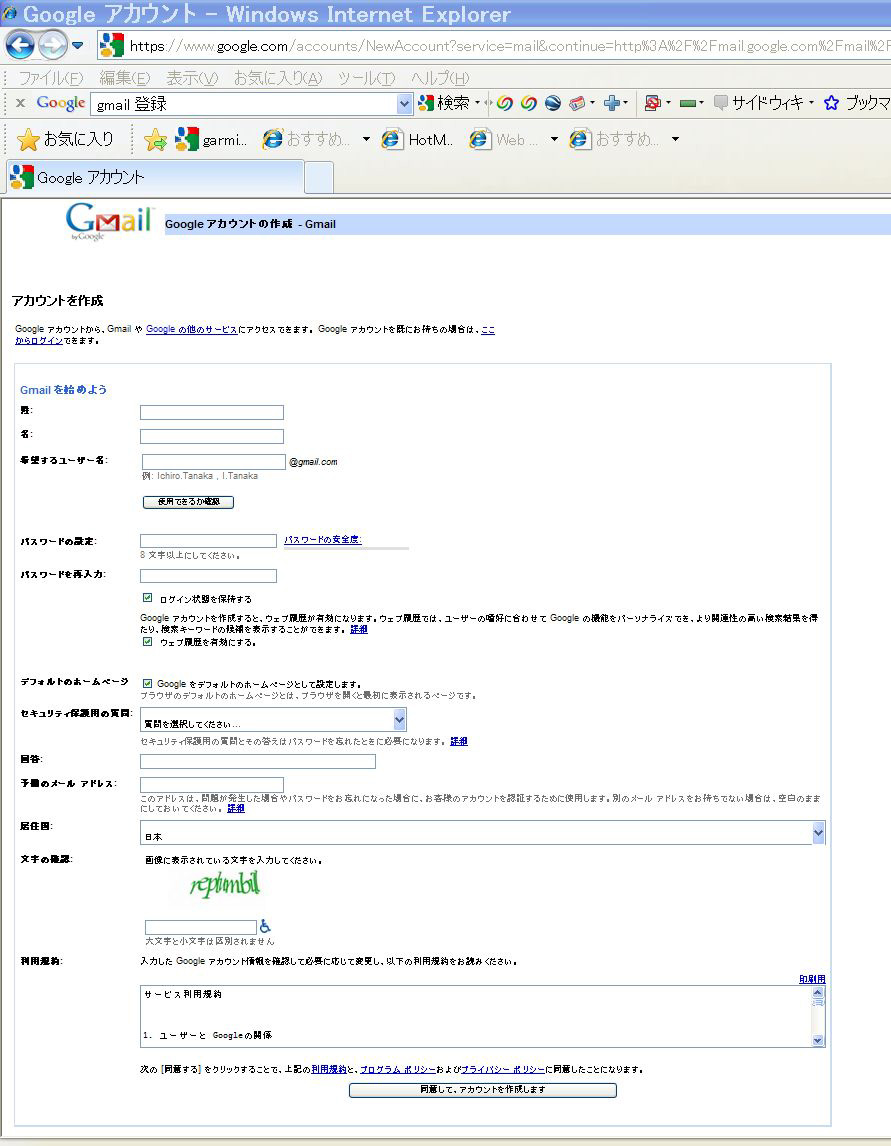Click the browser Back arrow button

(20, 45)
